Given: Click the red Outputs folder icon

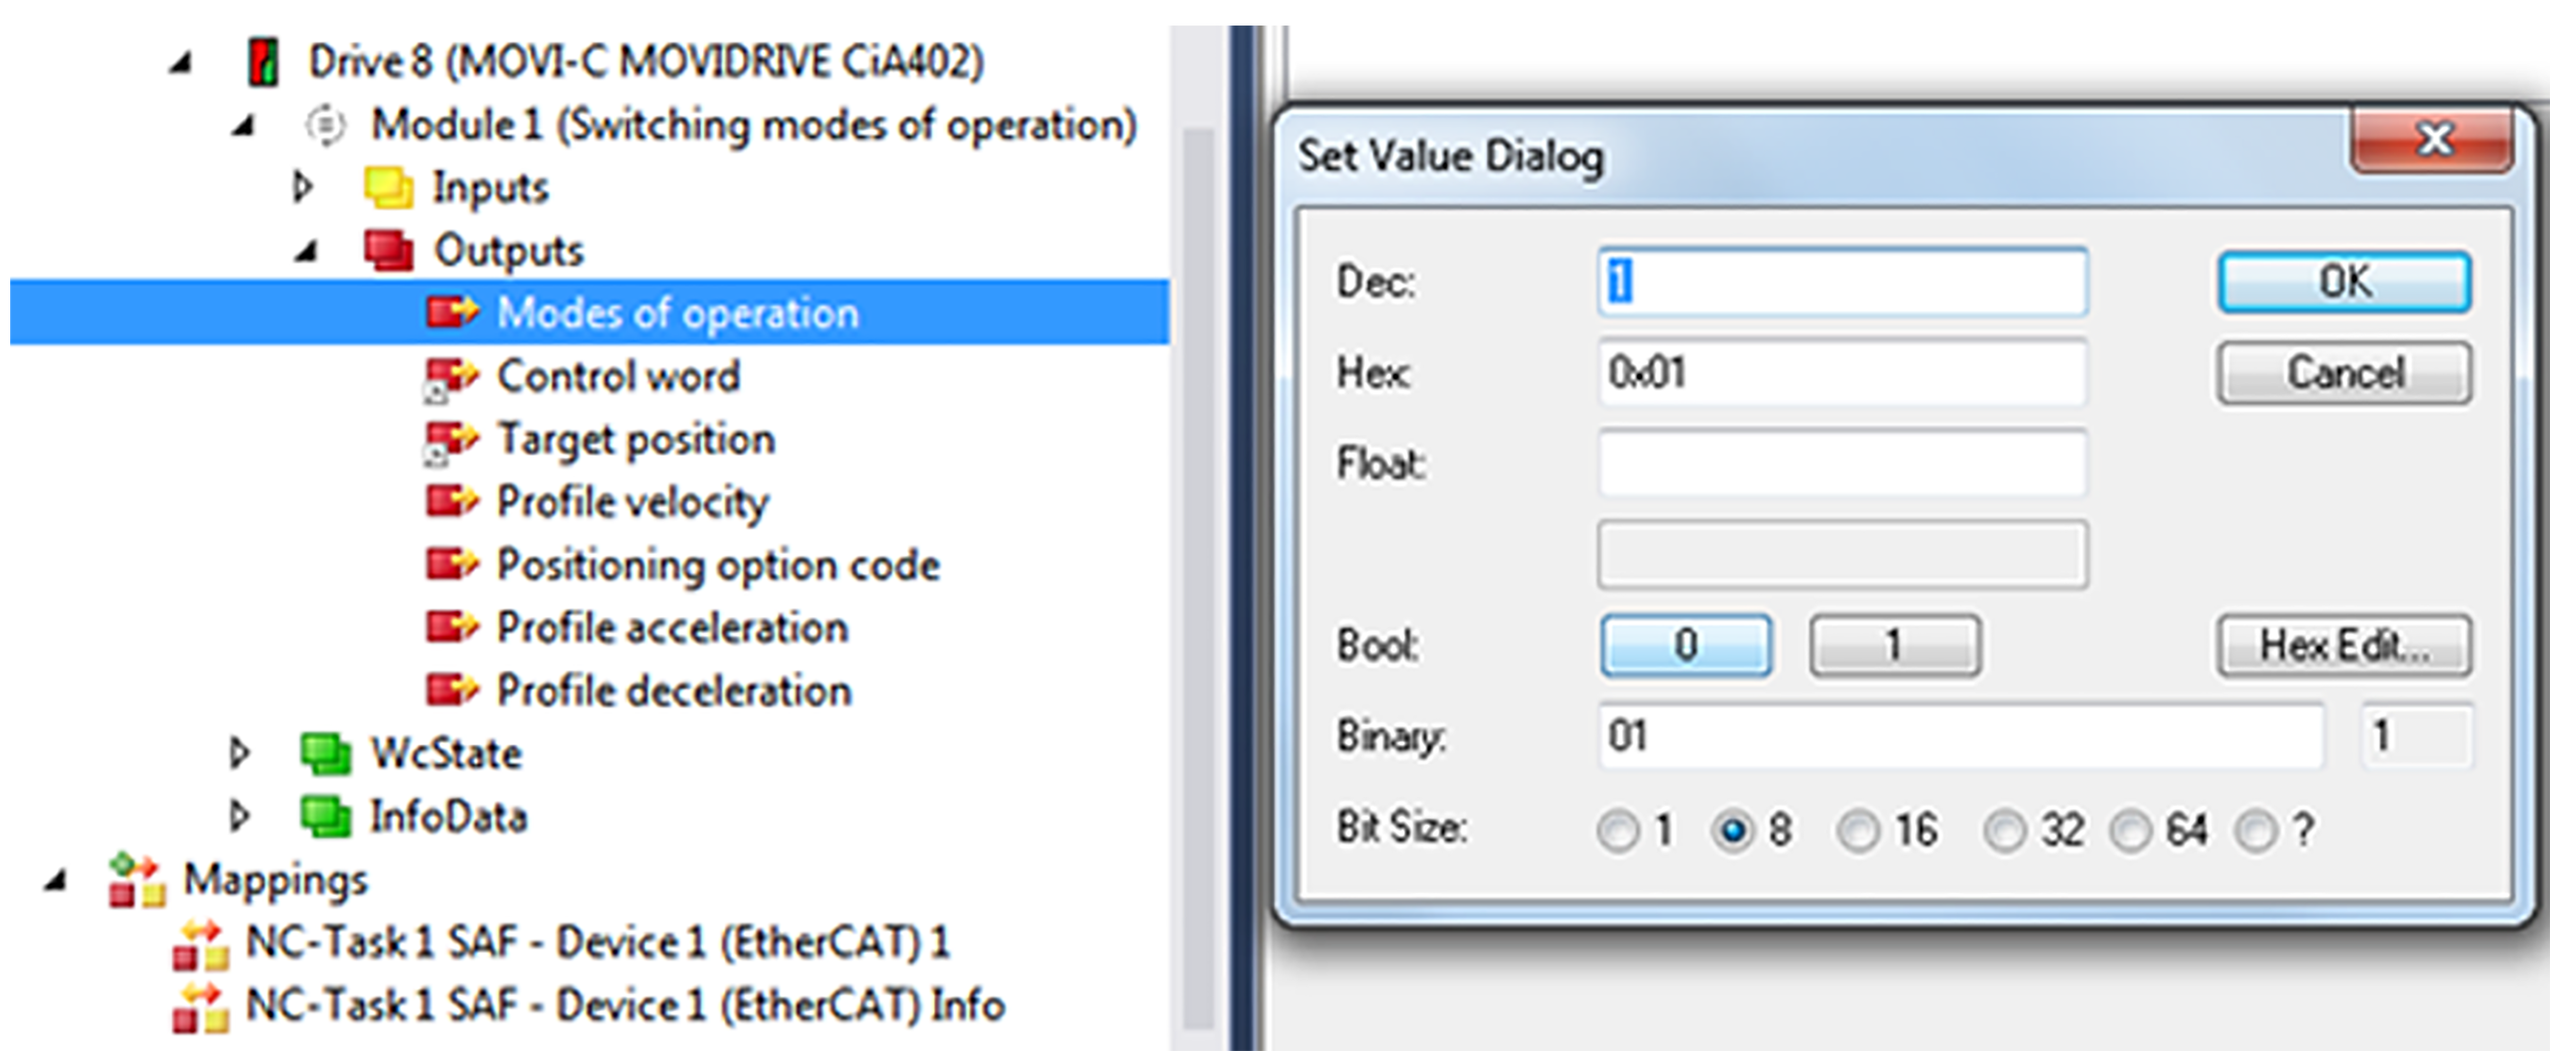Looking at the screenshot, I should click(388, 250).
